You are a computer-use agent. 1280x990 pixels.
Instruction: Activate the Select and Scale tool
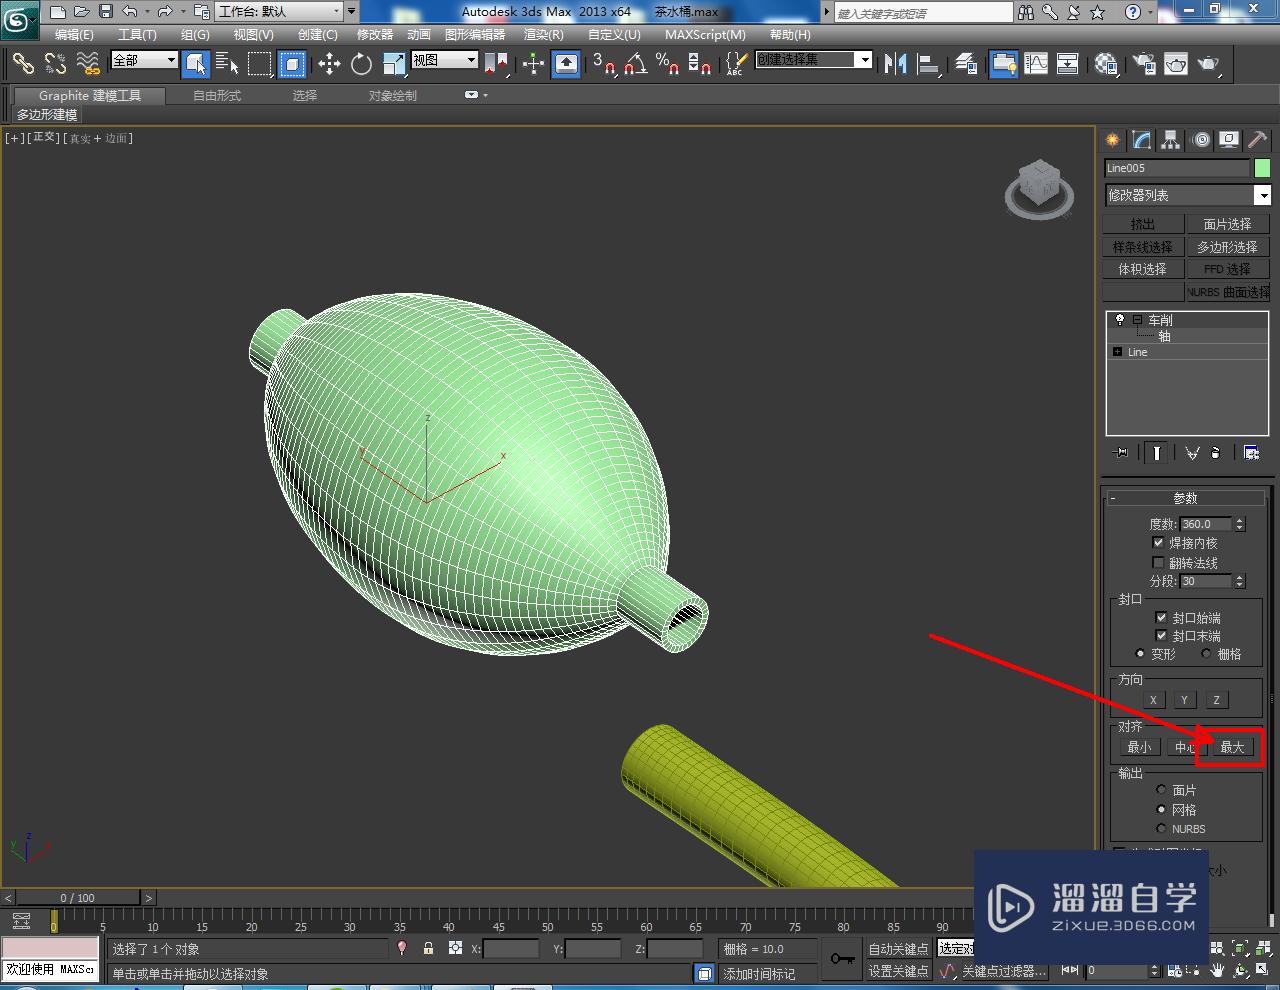pos(393,64)
